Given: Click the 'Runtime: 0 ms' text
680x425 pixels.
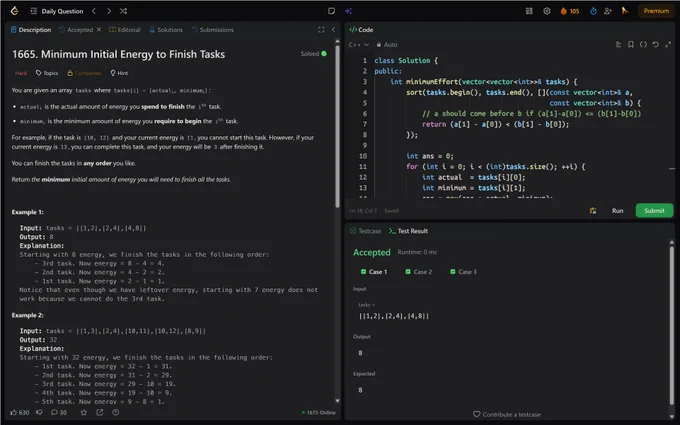Looking at the screenshot, I should [x=417, y=252].
